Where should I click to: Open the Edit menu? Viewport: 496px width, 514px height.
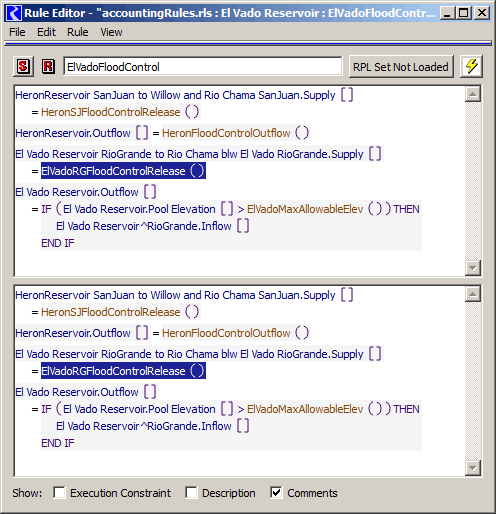tap(46, 32)
